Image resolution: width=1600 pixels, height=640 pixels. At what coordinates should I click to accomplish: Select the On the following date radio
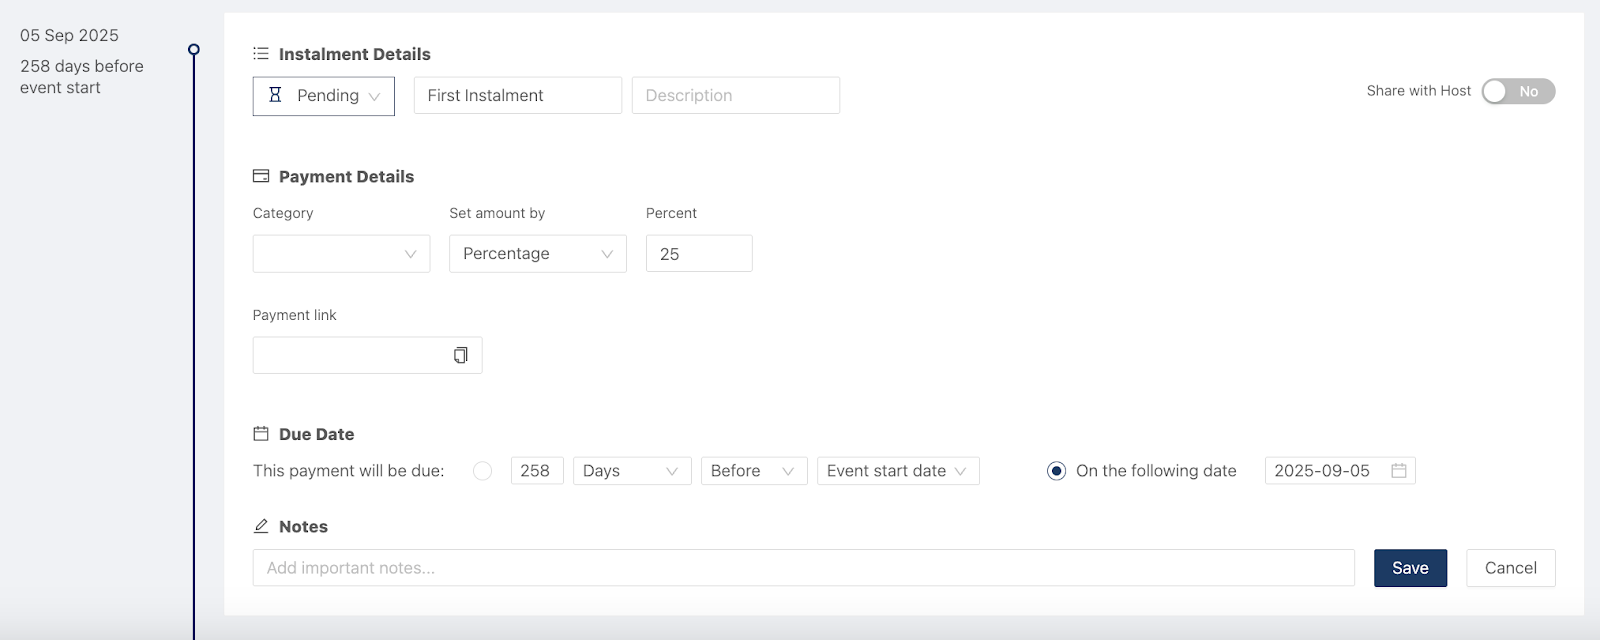point(1056,471)
